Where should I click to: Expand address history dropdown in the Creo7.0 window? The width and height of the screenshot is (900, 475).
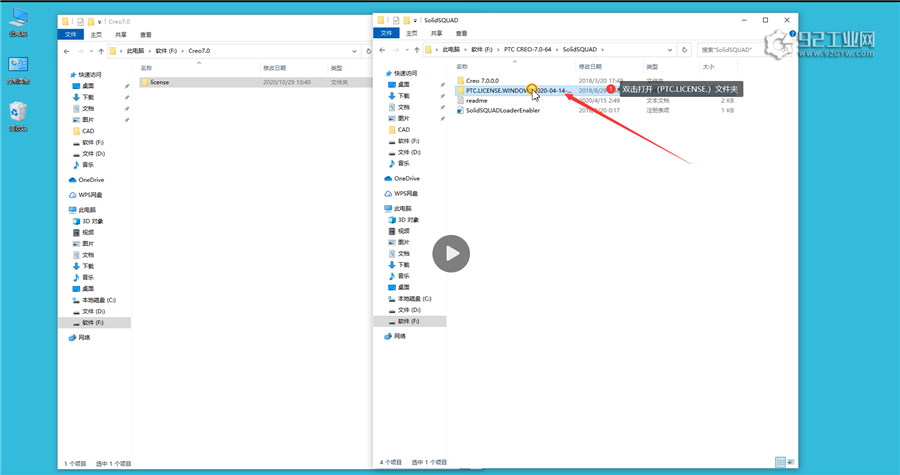point(355,51)
